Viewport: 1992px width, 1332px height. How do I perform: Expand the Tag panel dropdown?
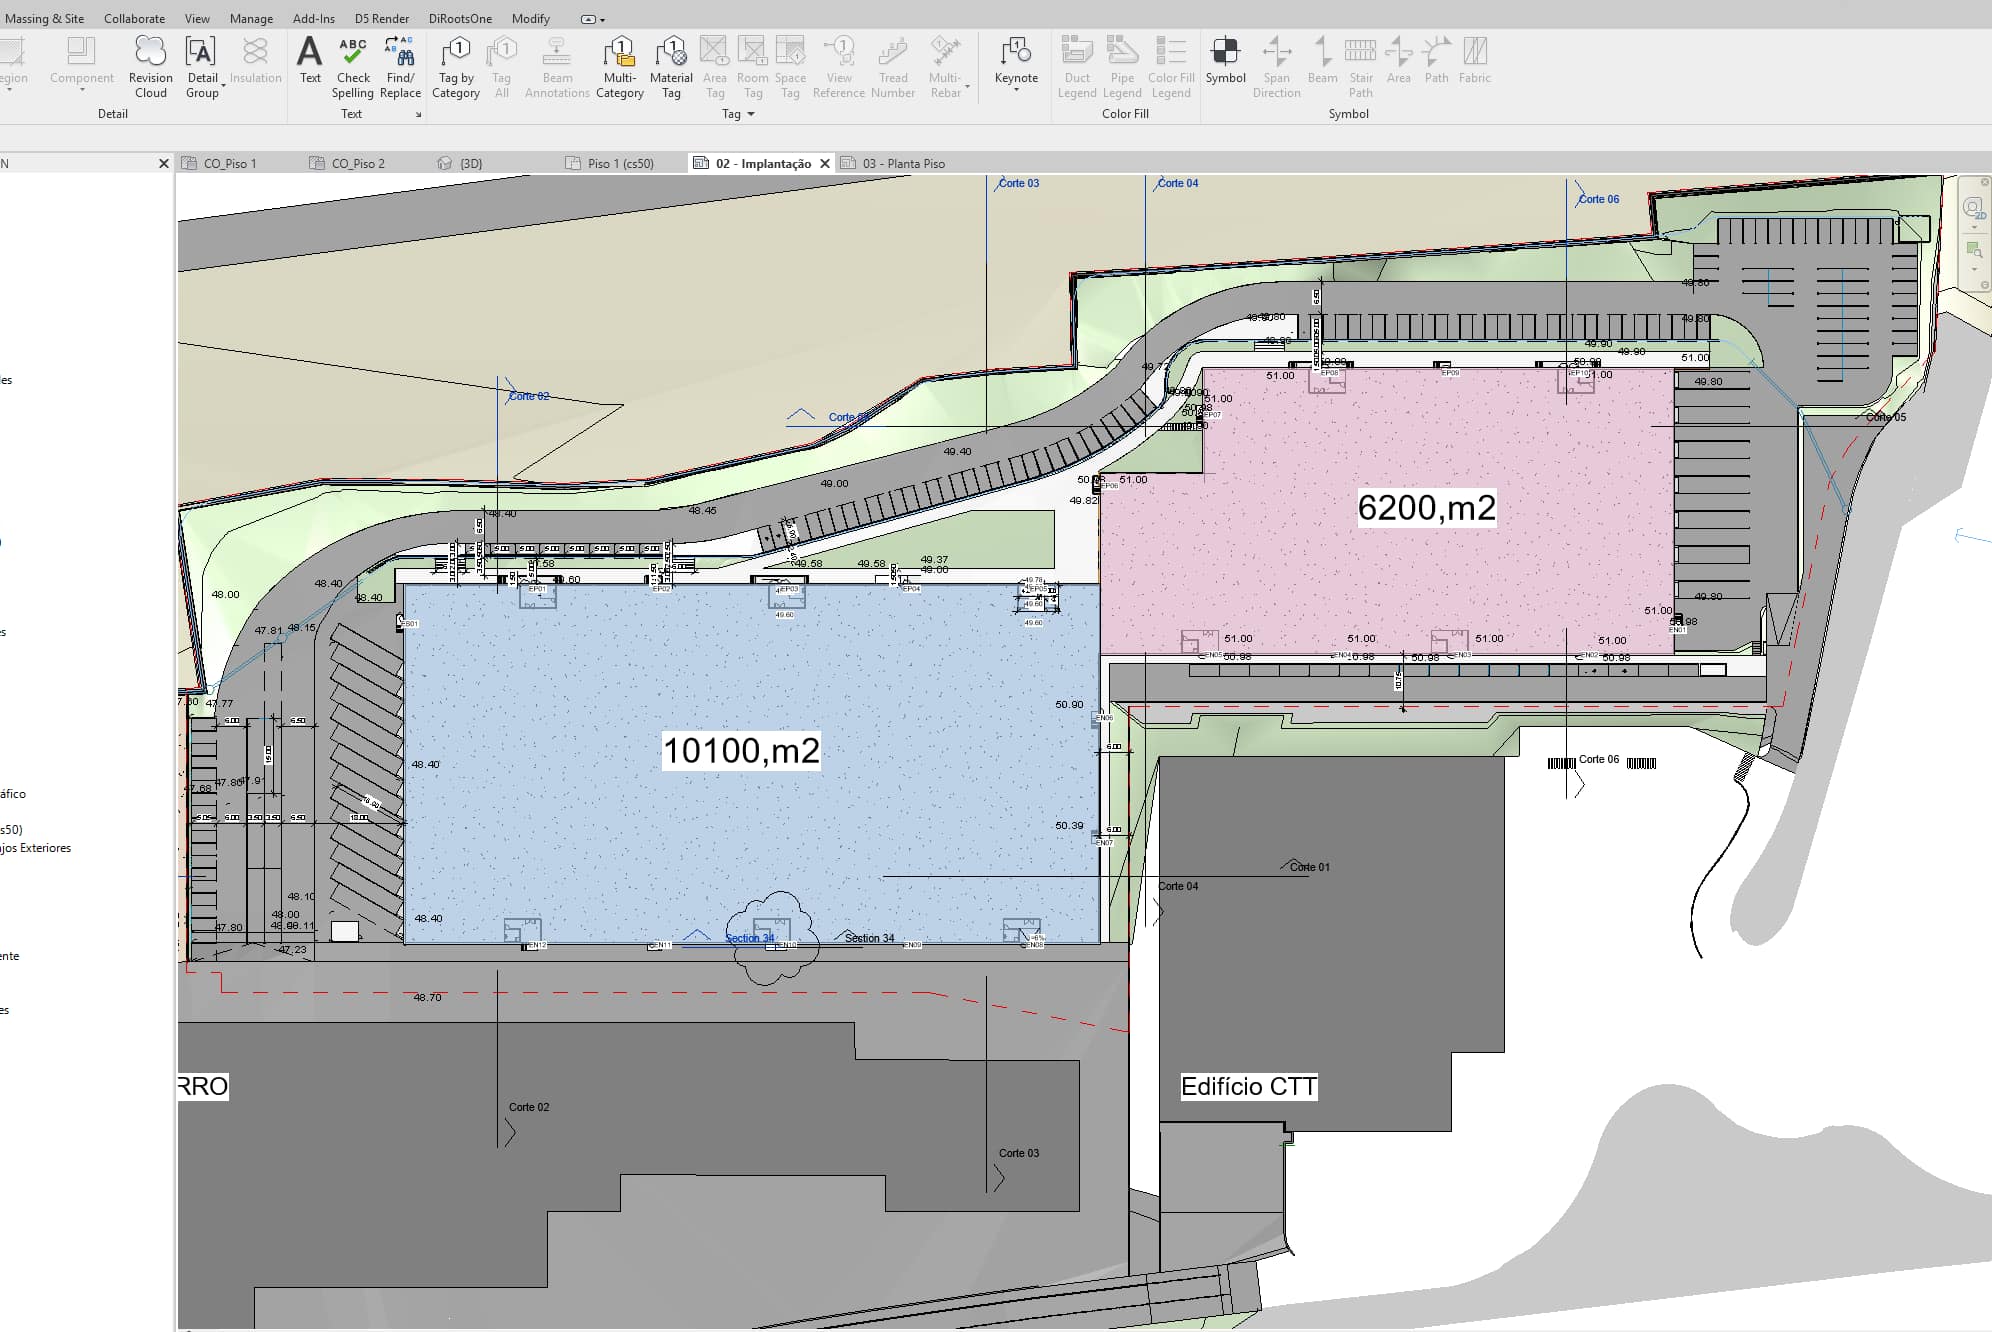click(751, 114)
